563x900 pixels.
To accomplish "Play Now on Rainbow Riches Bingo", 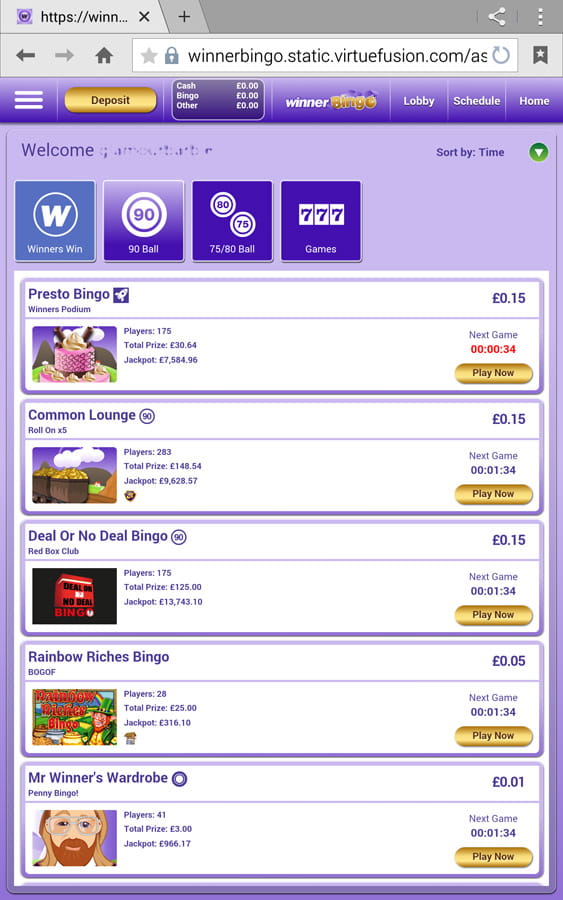I will pos(494,736).
